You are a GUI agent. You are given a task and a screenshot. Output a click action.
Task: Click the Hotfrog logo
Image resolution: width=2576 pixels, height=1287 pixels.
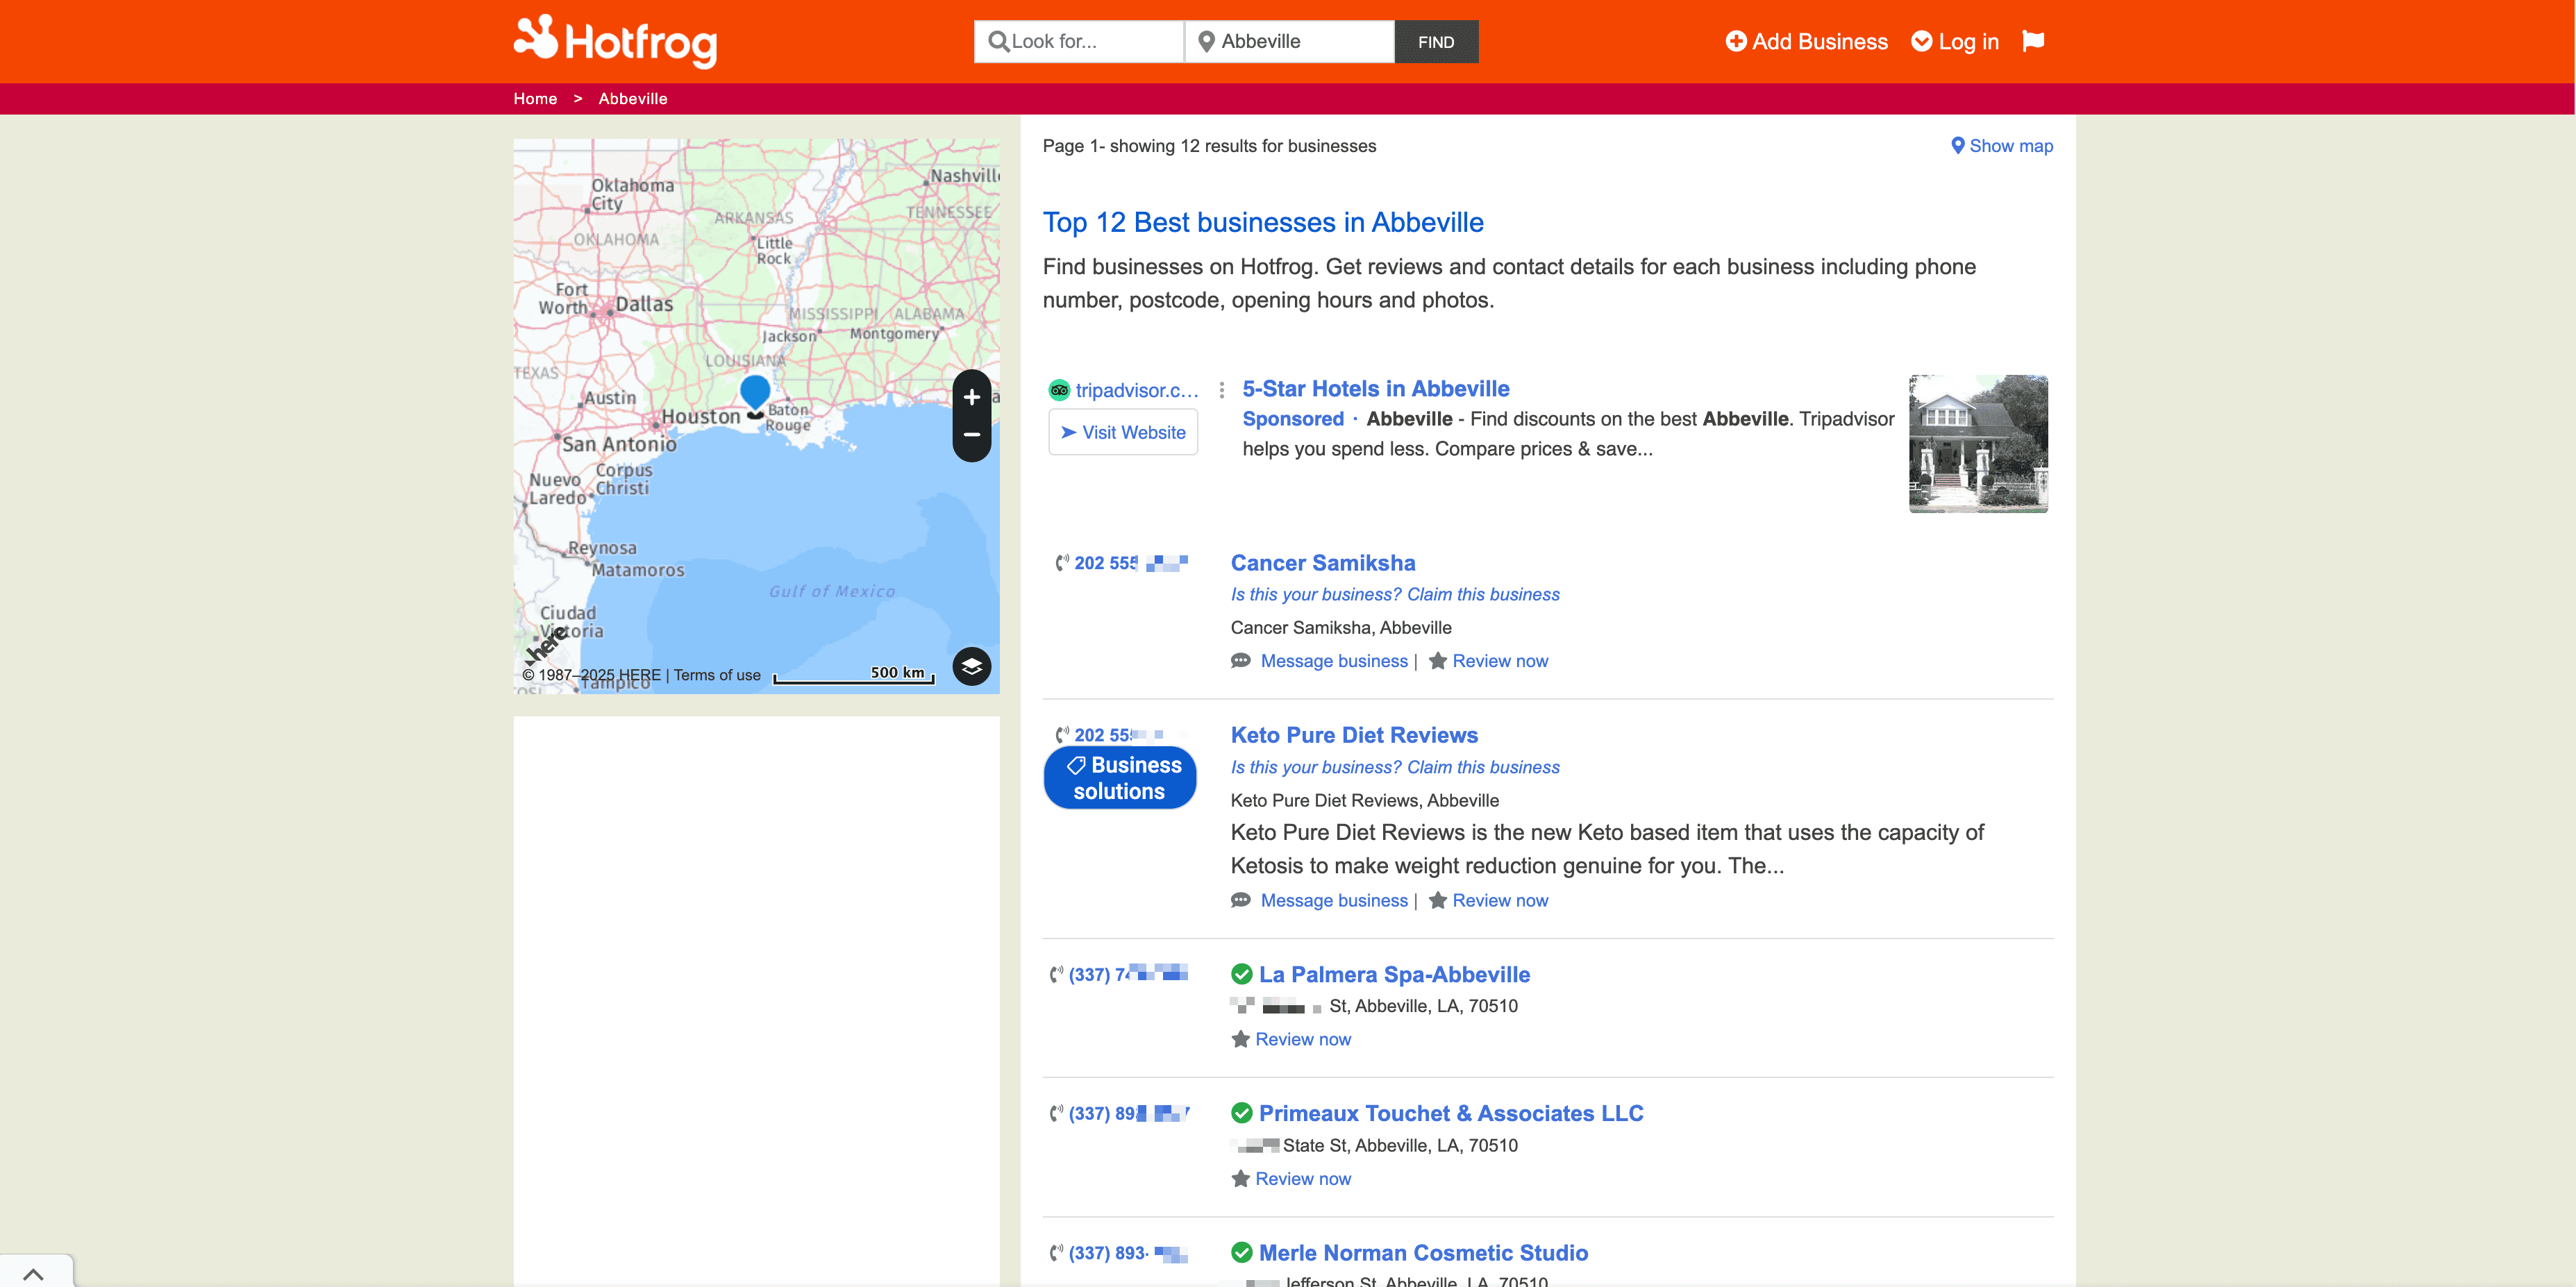click(x=615, y=41)
